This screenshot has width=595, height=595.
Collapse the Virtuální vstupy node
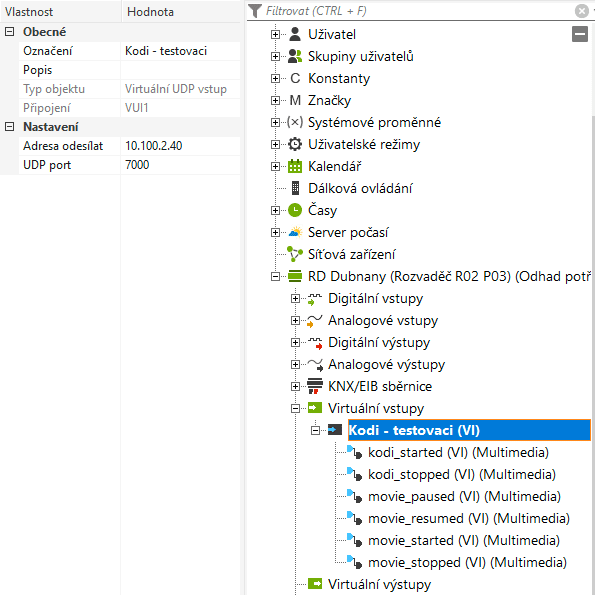click(295, 409)
